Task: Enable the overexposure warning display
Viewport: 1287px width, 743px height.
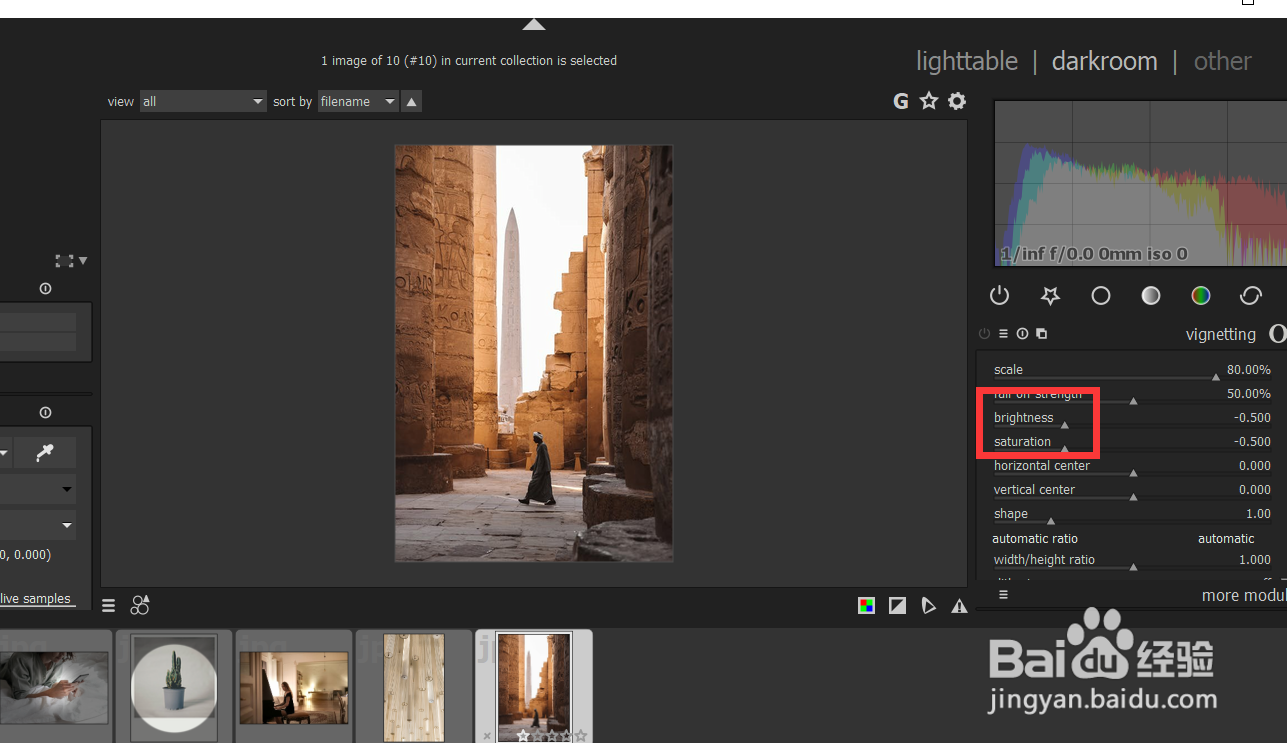Action: pos(897,605)
